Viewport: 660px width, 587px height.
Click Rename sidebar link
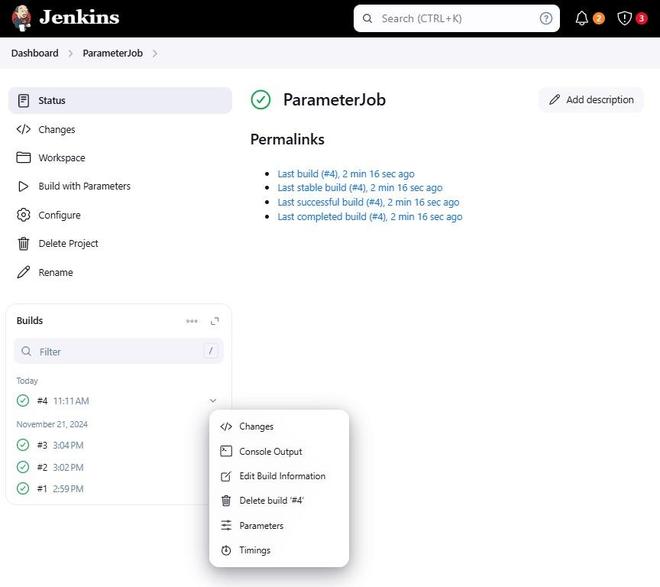120,272
